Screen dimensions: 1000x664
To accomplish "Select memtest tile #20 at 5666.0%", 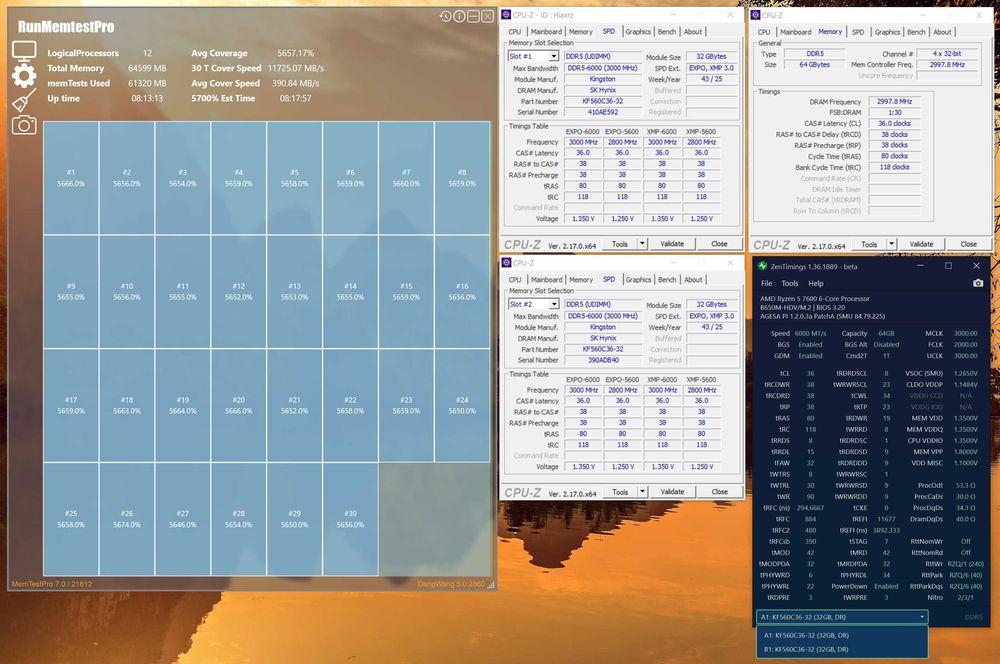I will [239, 406].
